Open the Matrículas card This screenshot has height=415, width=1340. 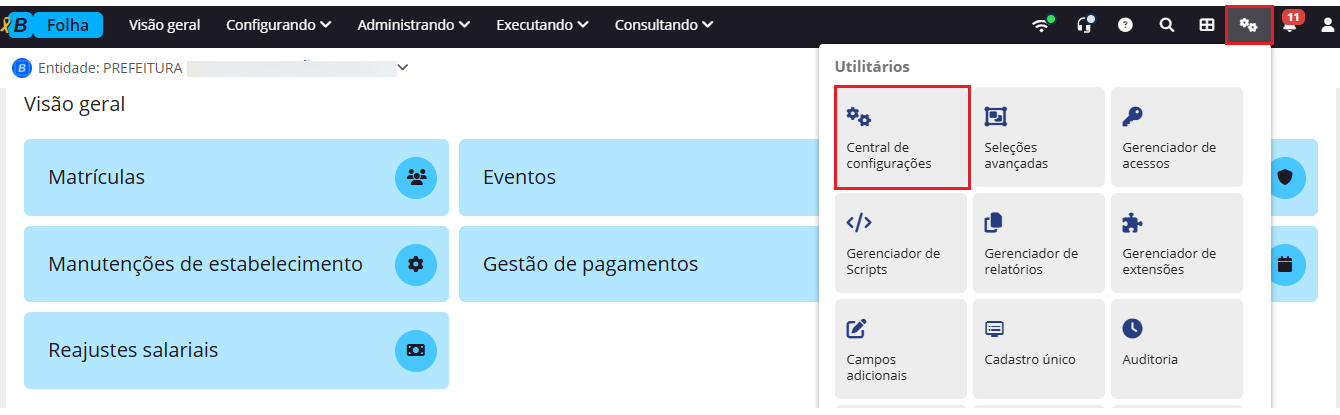(236, 178)
